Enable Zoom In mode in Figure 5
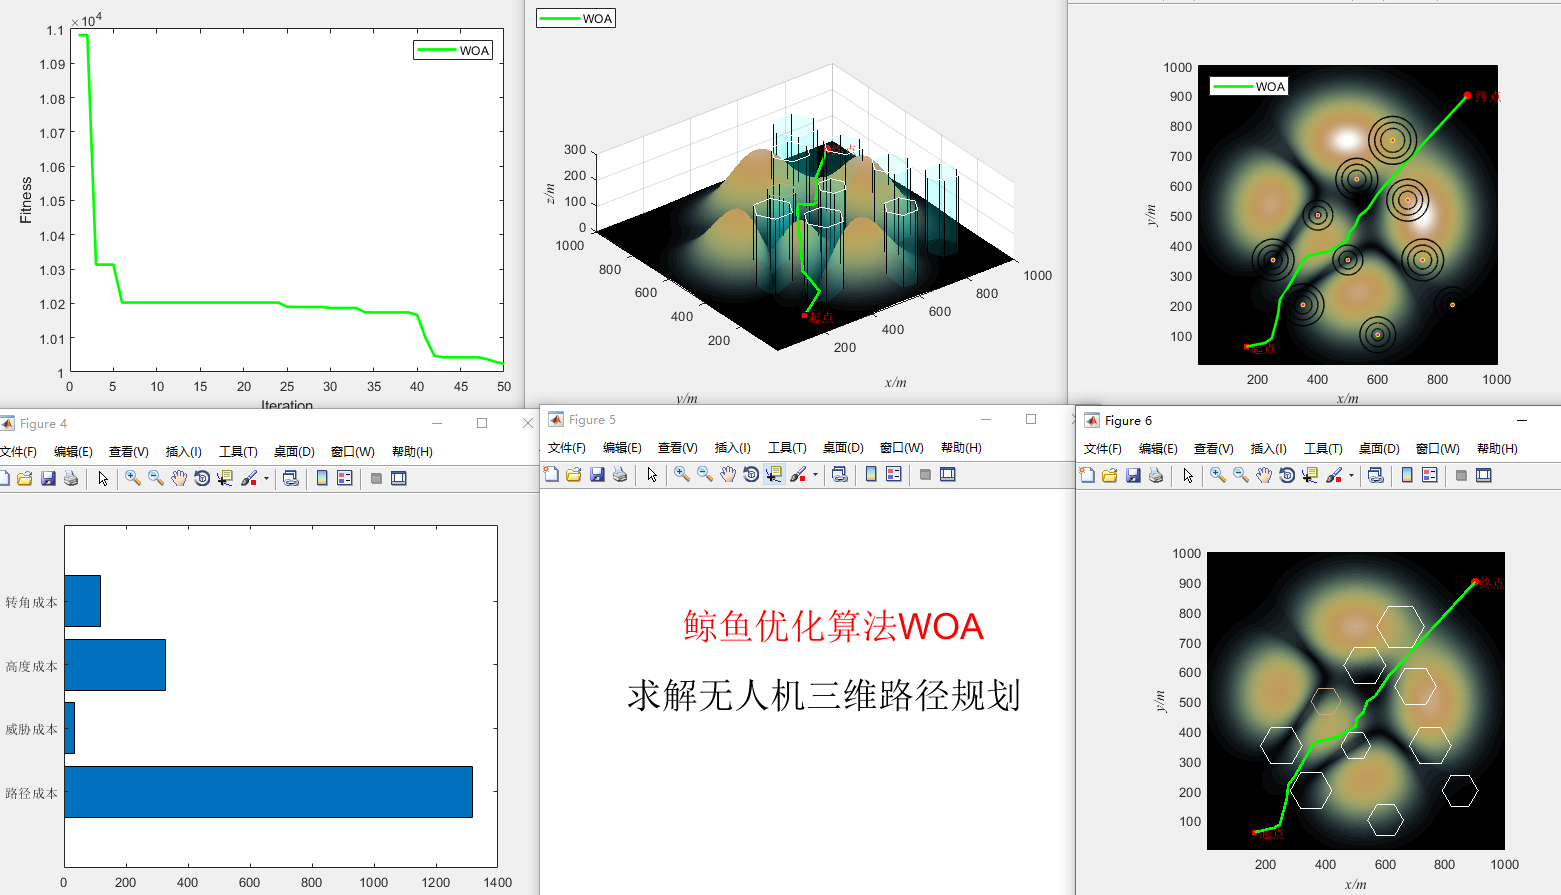Screen dimensions: 1561x895 tap(682, 475)
